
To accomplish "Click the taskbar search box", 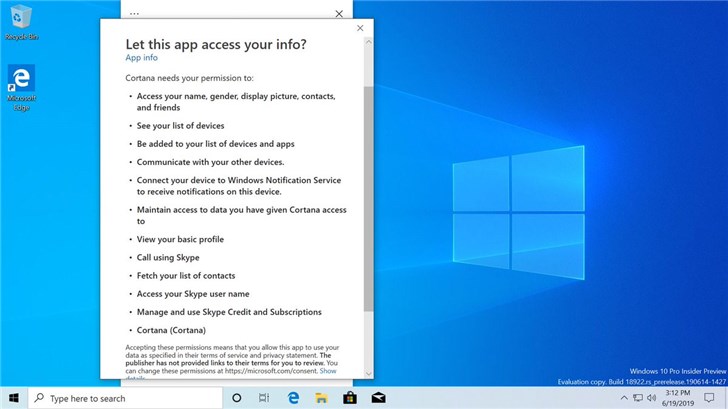I will pyautogui.click(x=125, y=397).
